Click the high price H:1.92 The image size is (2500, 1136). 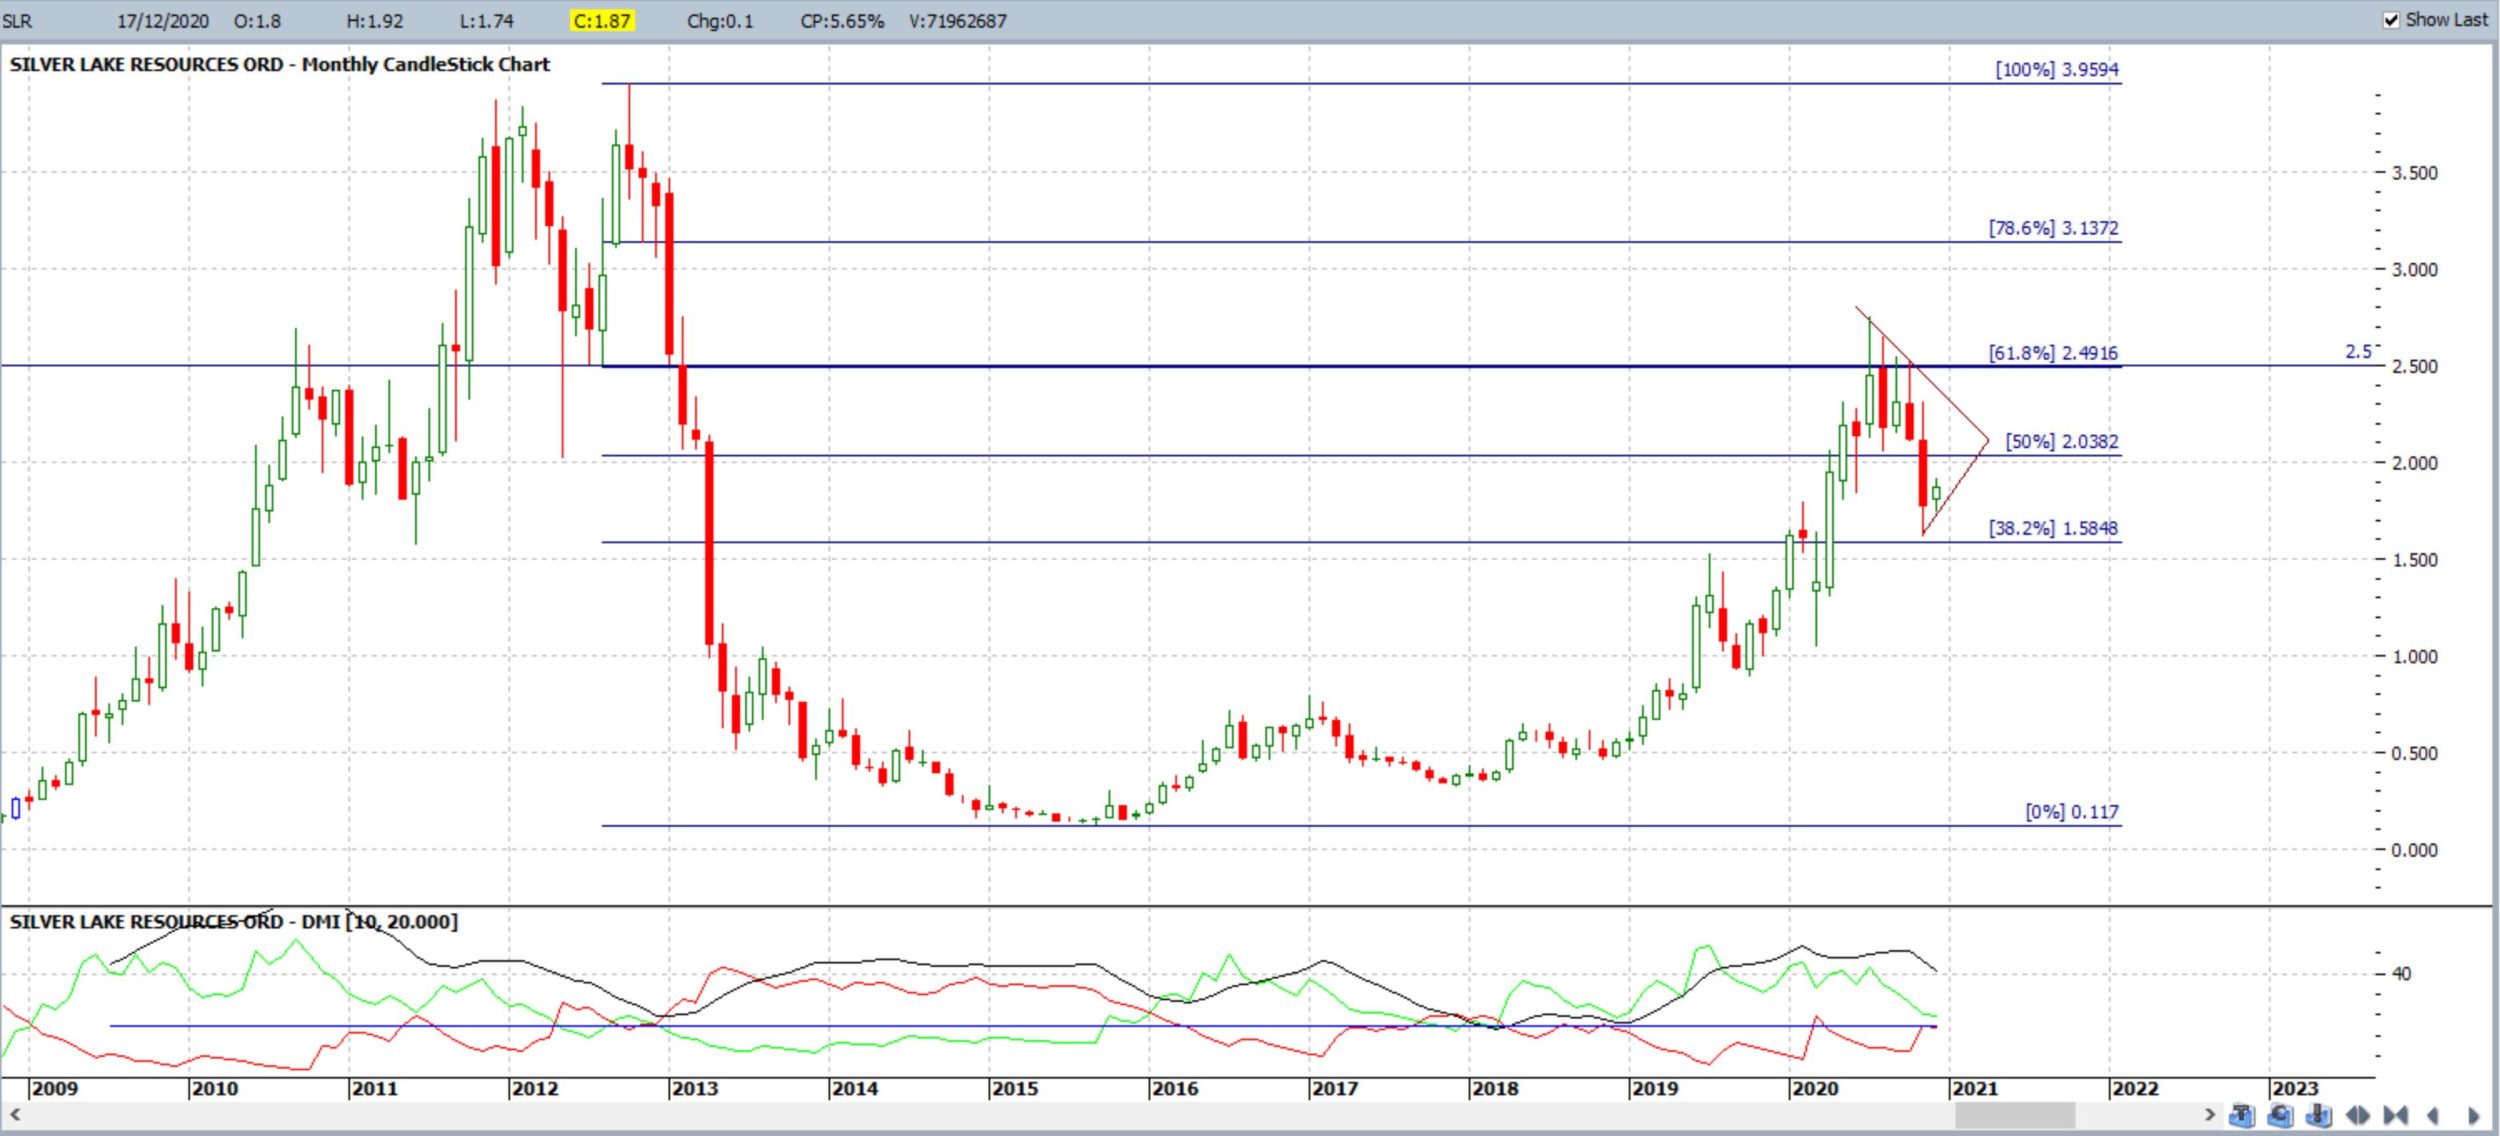[x=375, y=21]
